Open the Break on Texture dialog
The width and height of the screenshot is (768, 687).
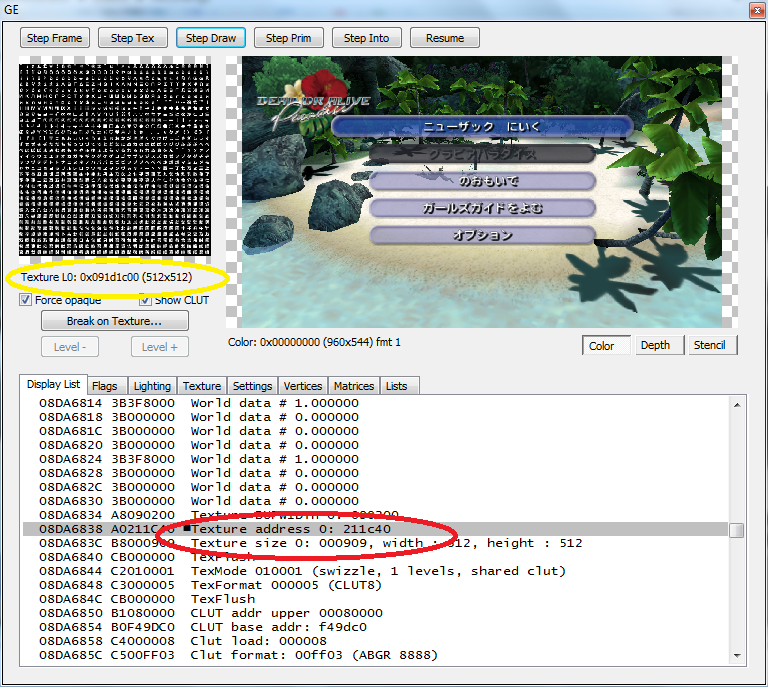pyautogui.click(x=114, y=322)
